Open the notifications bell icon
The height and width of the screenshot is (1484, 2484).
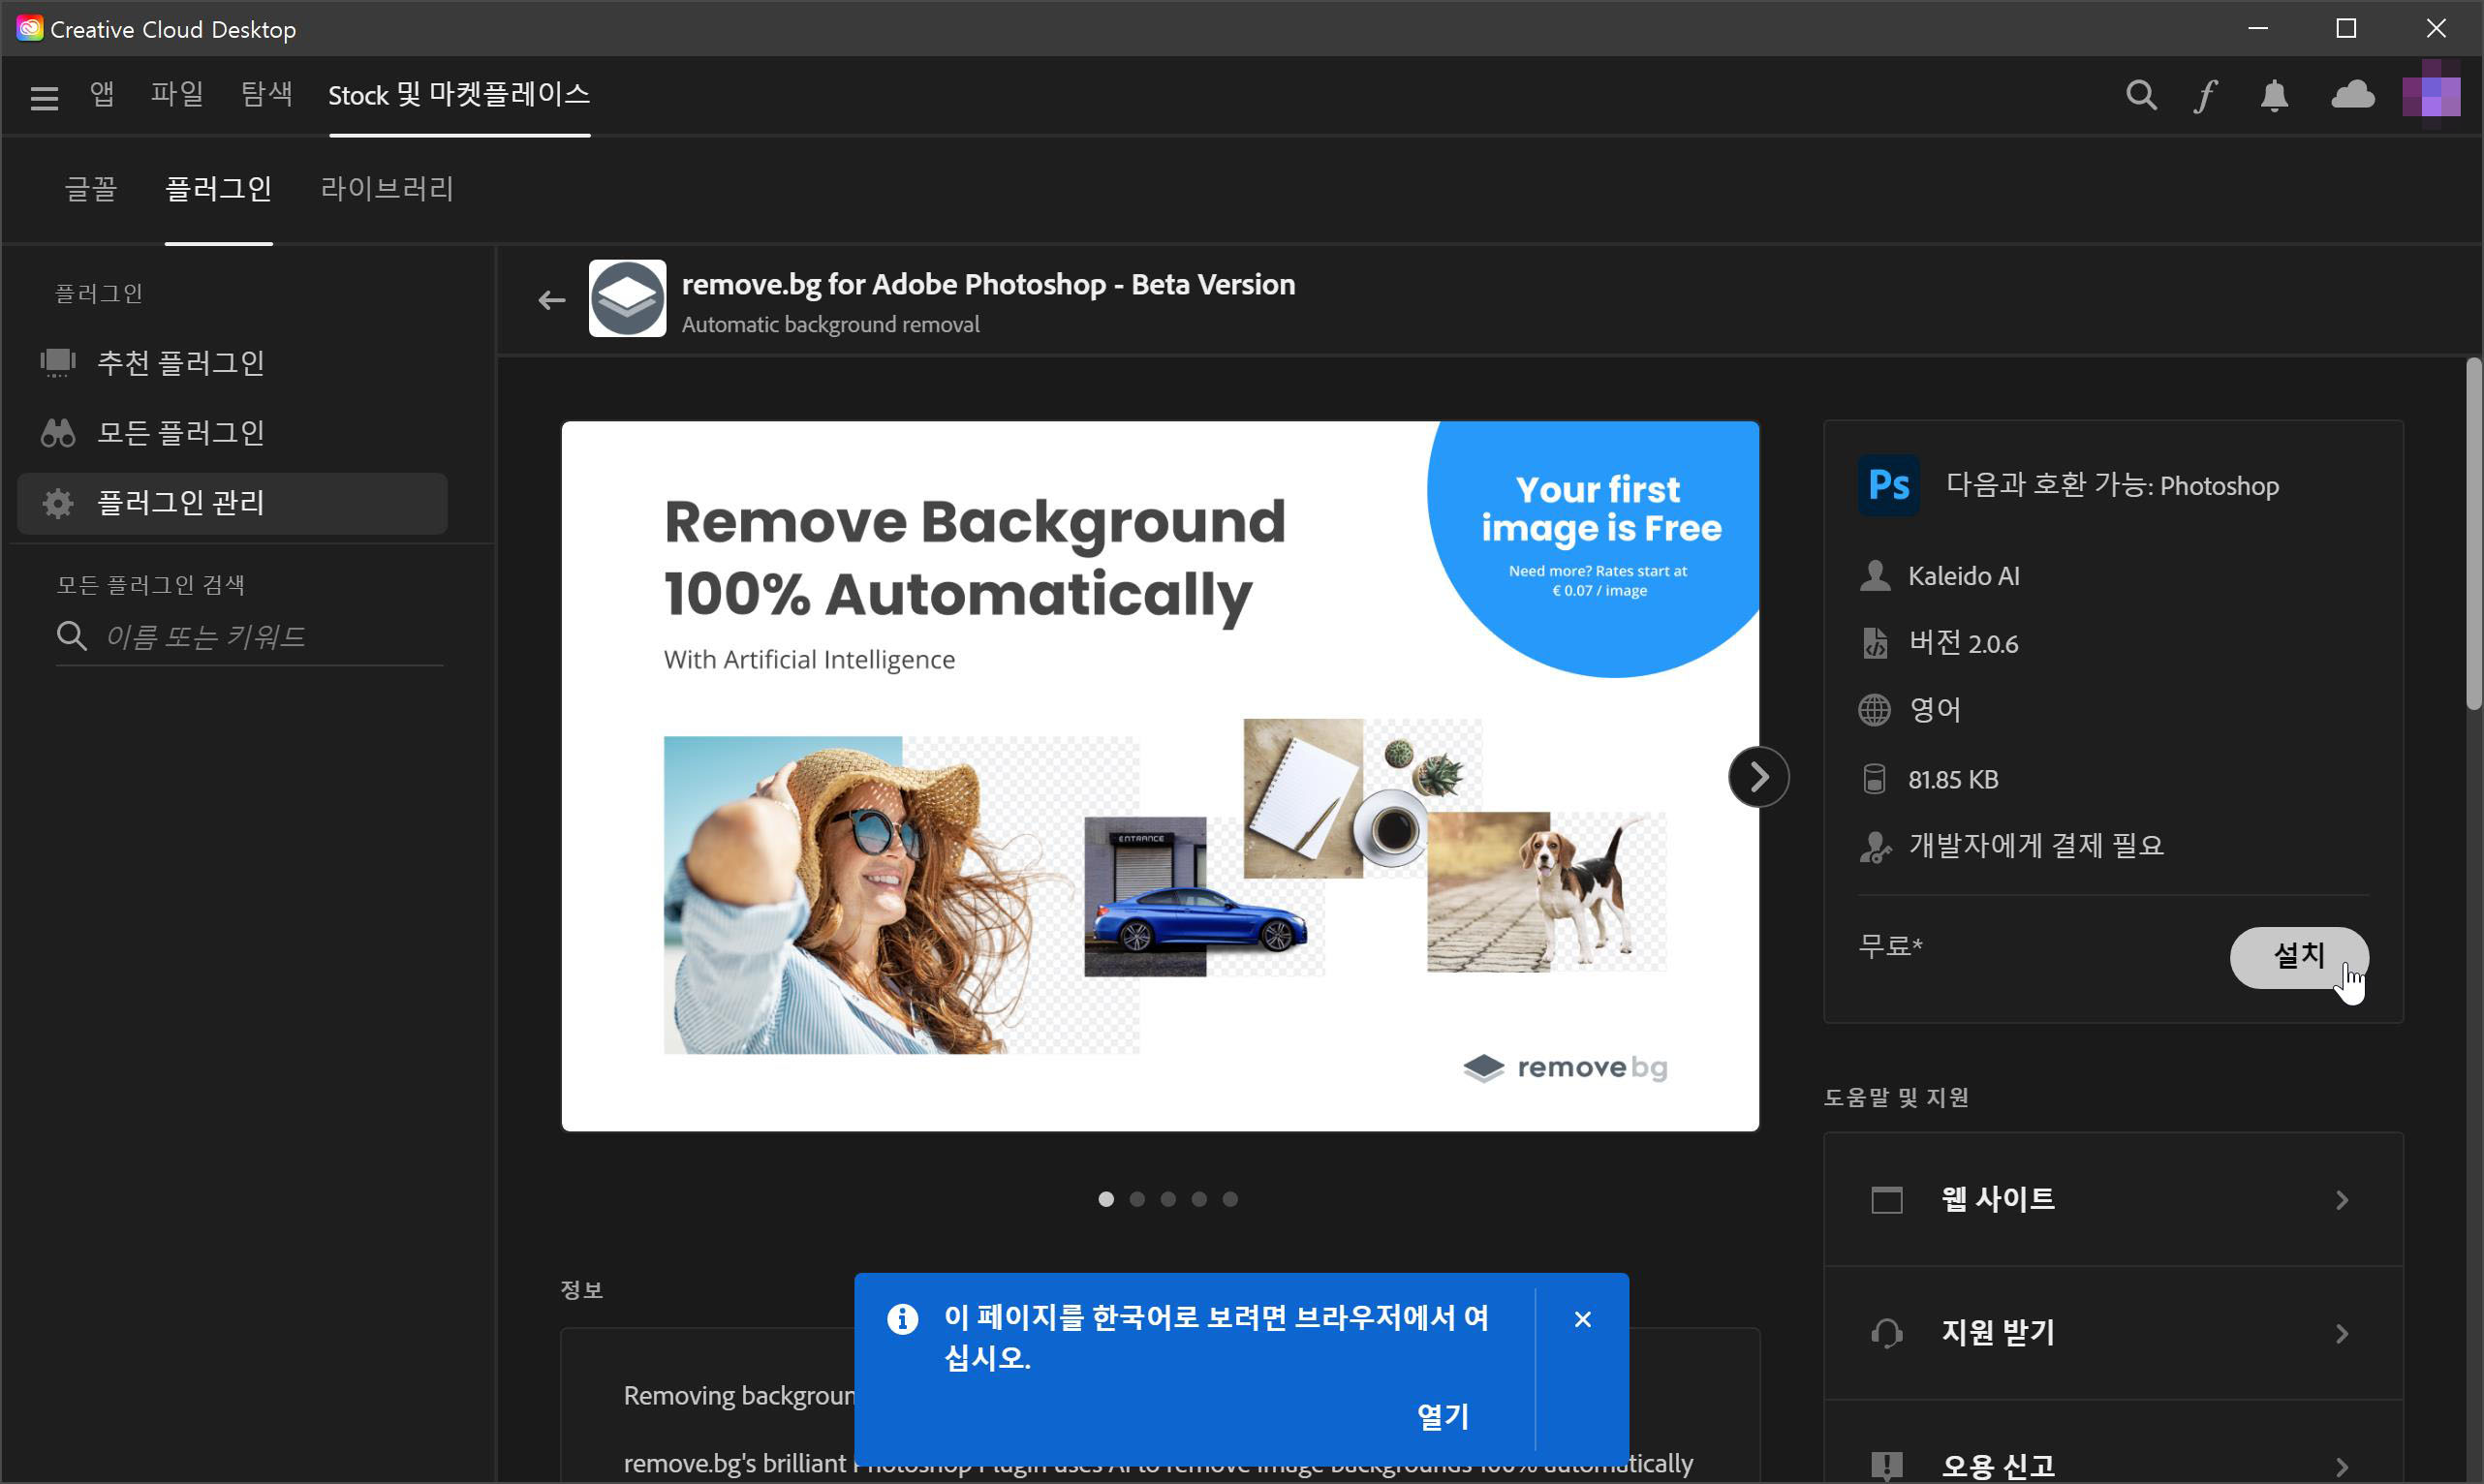[2274, 96]
